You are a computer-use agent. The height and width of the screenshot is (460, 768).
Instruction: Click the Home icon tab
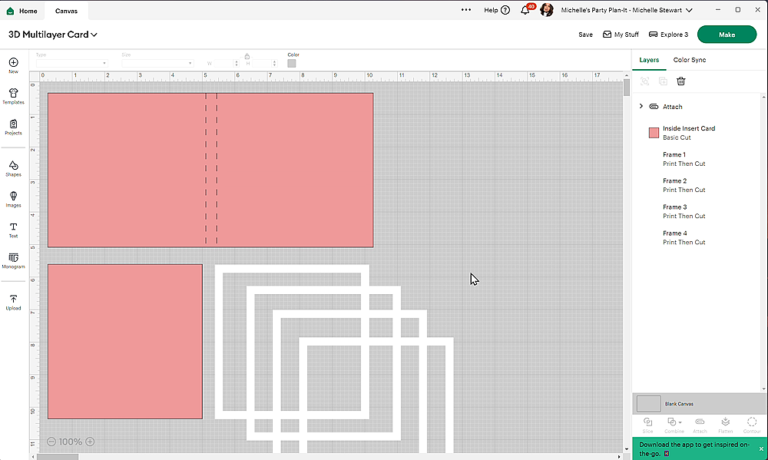pyautogui.click(x=22, y=11)
